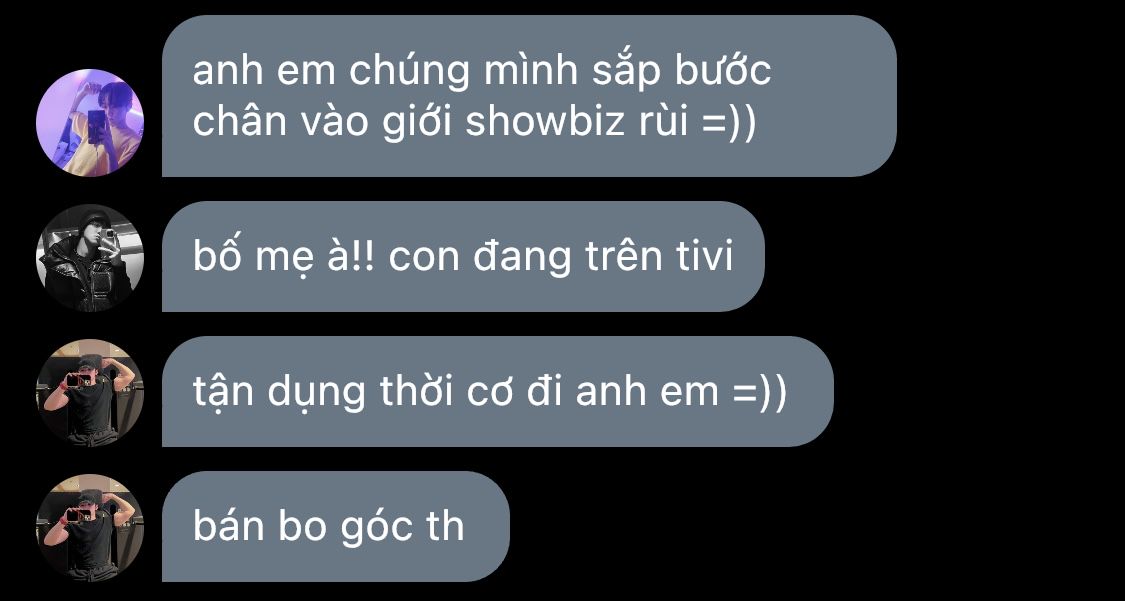This screenshot has width=1125, height=601.
Task: Tap avatar beside 'tận dụng thời cơ' message
Action: point(90,392)
